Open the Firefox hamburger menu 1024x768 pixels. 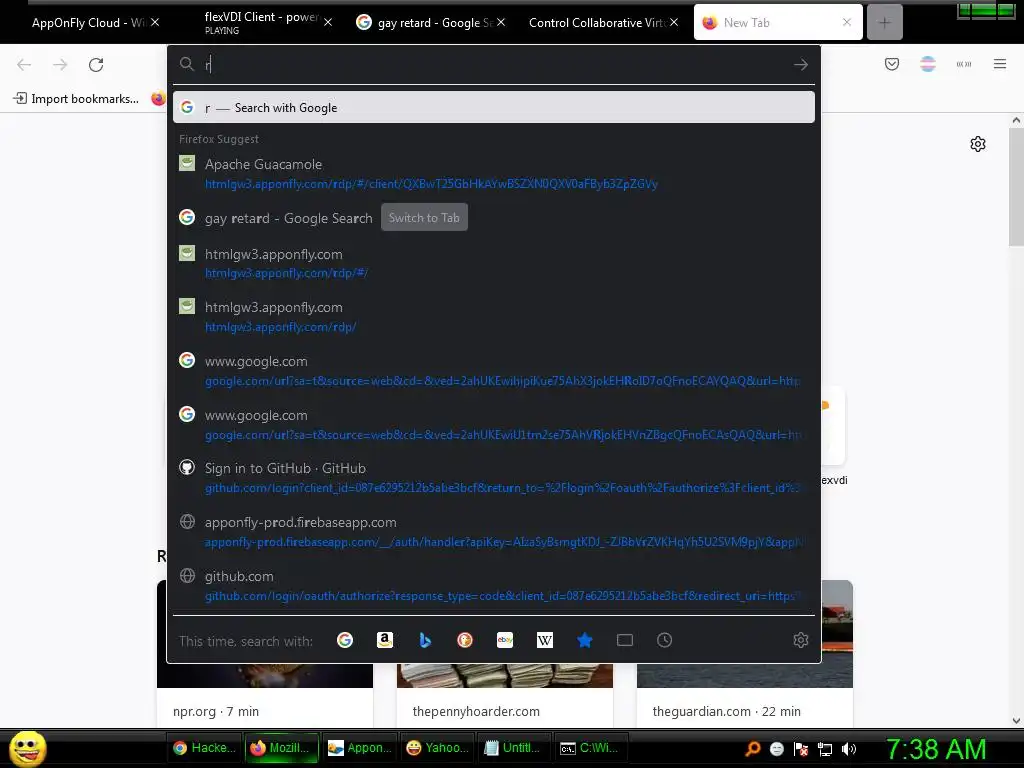[1000, 64]
